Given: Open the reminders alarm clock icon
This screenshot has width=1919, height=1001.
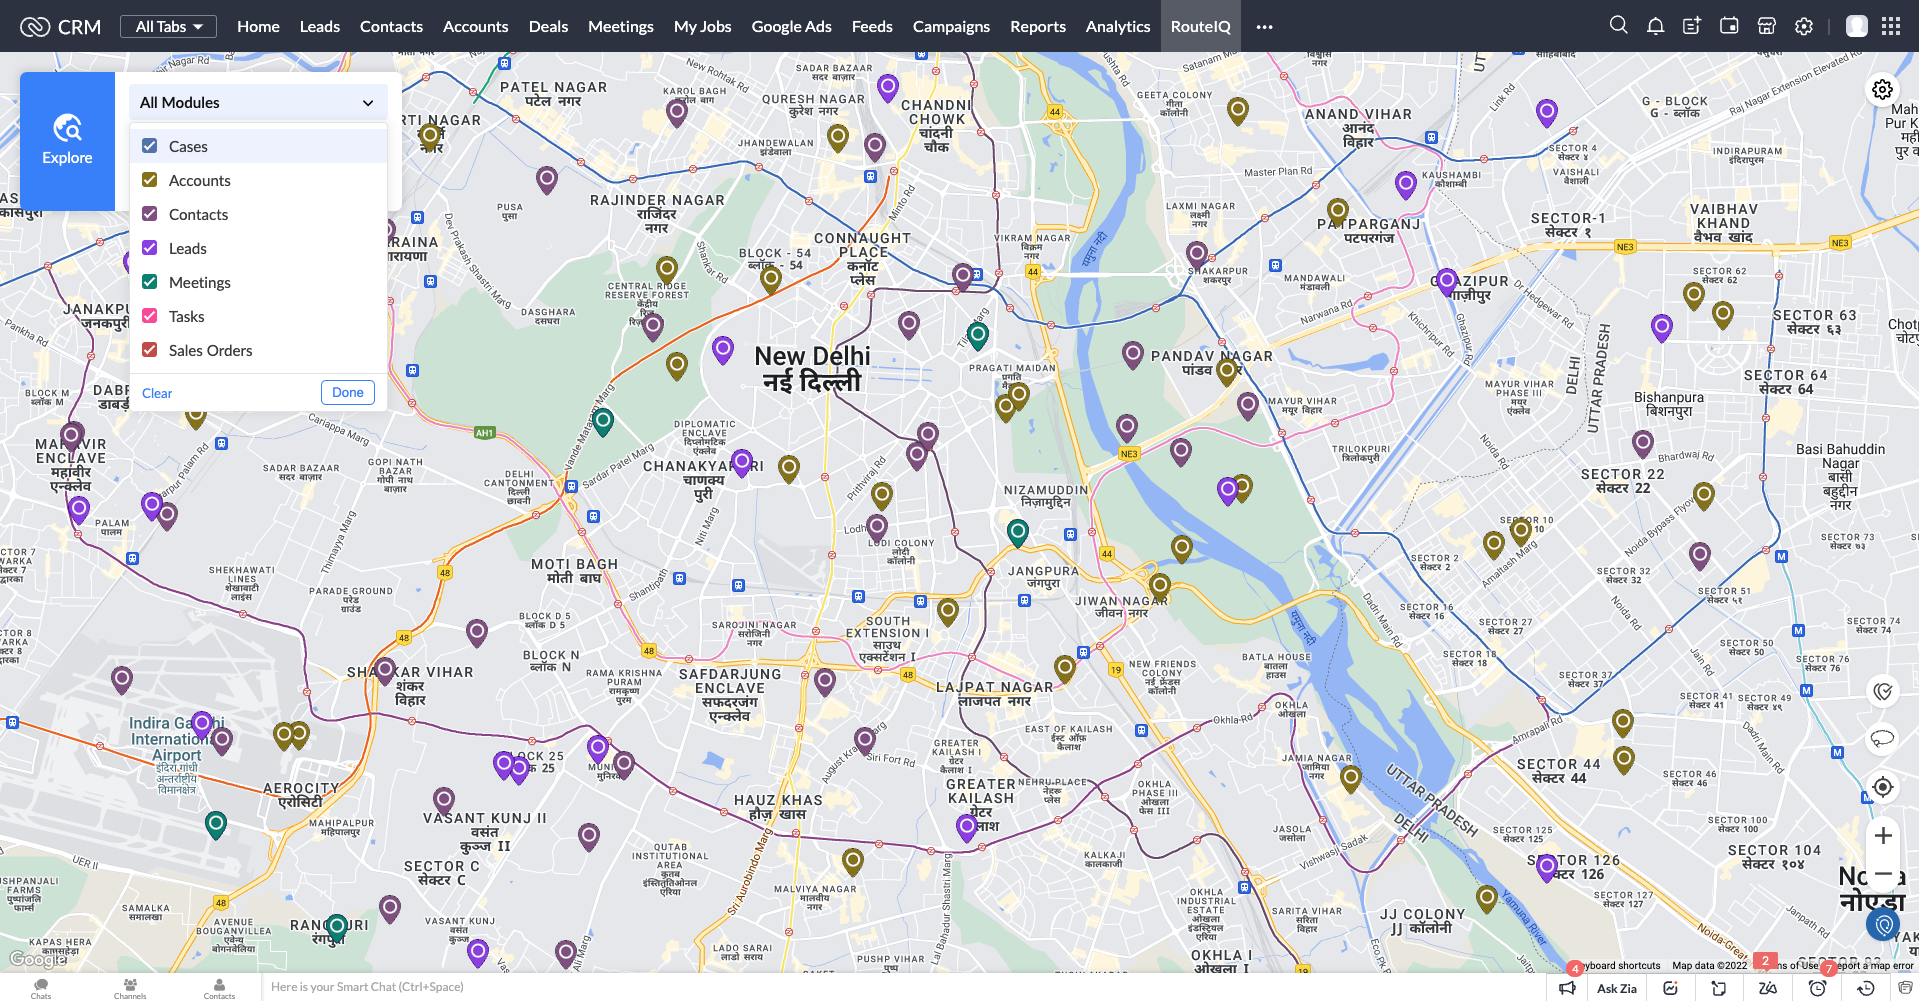Looking at the screenshot, I should click(x=1818, y=988).
